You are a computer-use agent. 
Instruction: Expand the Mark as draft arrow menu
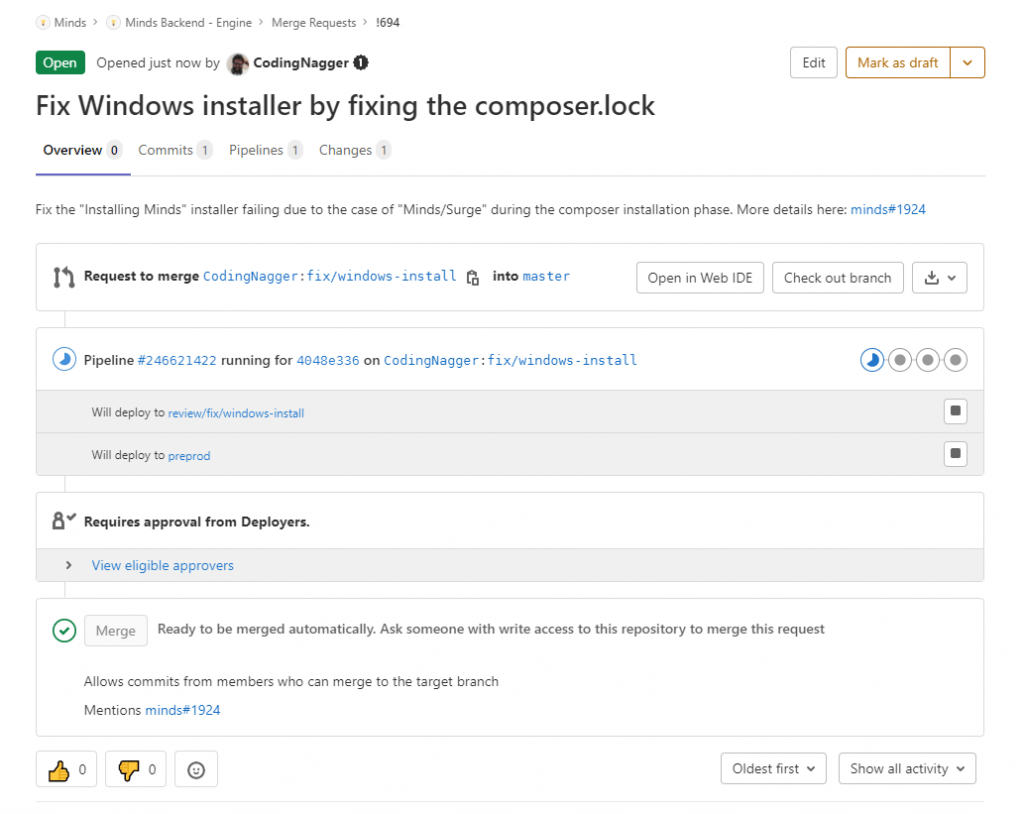[x=967, y=63]
